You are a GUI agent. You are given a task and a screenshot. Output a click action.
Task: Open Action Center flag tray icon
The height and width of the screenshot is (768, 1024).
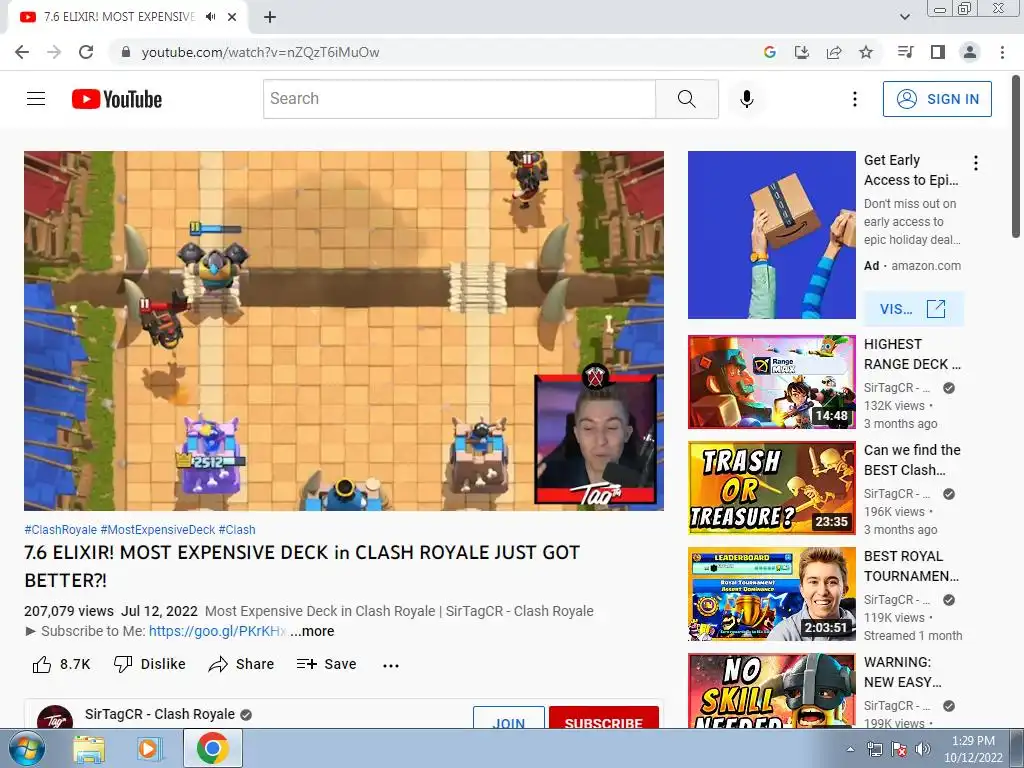pos(899,749)
